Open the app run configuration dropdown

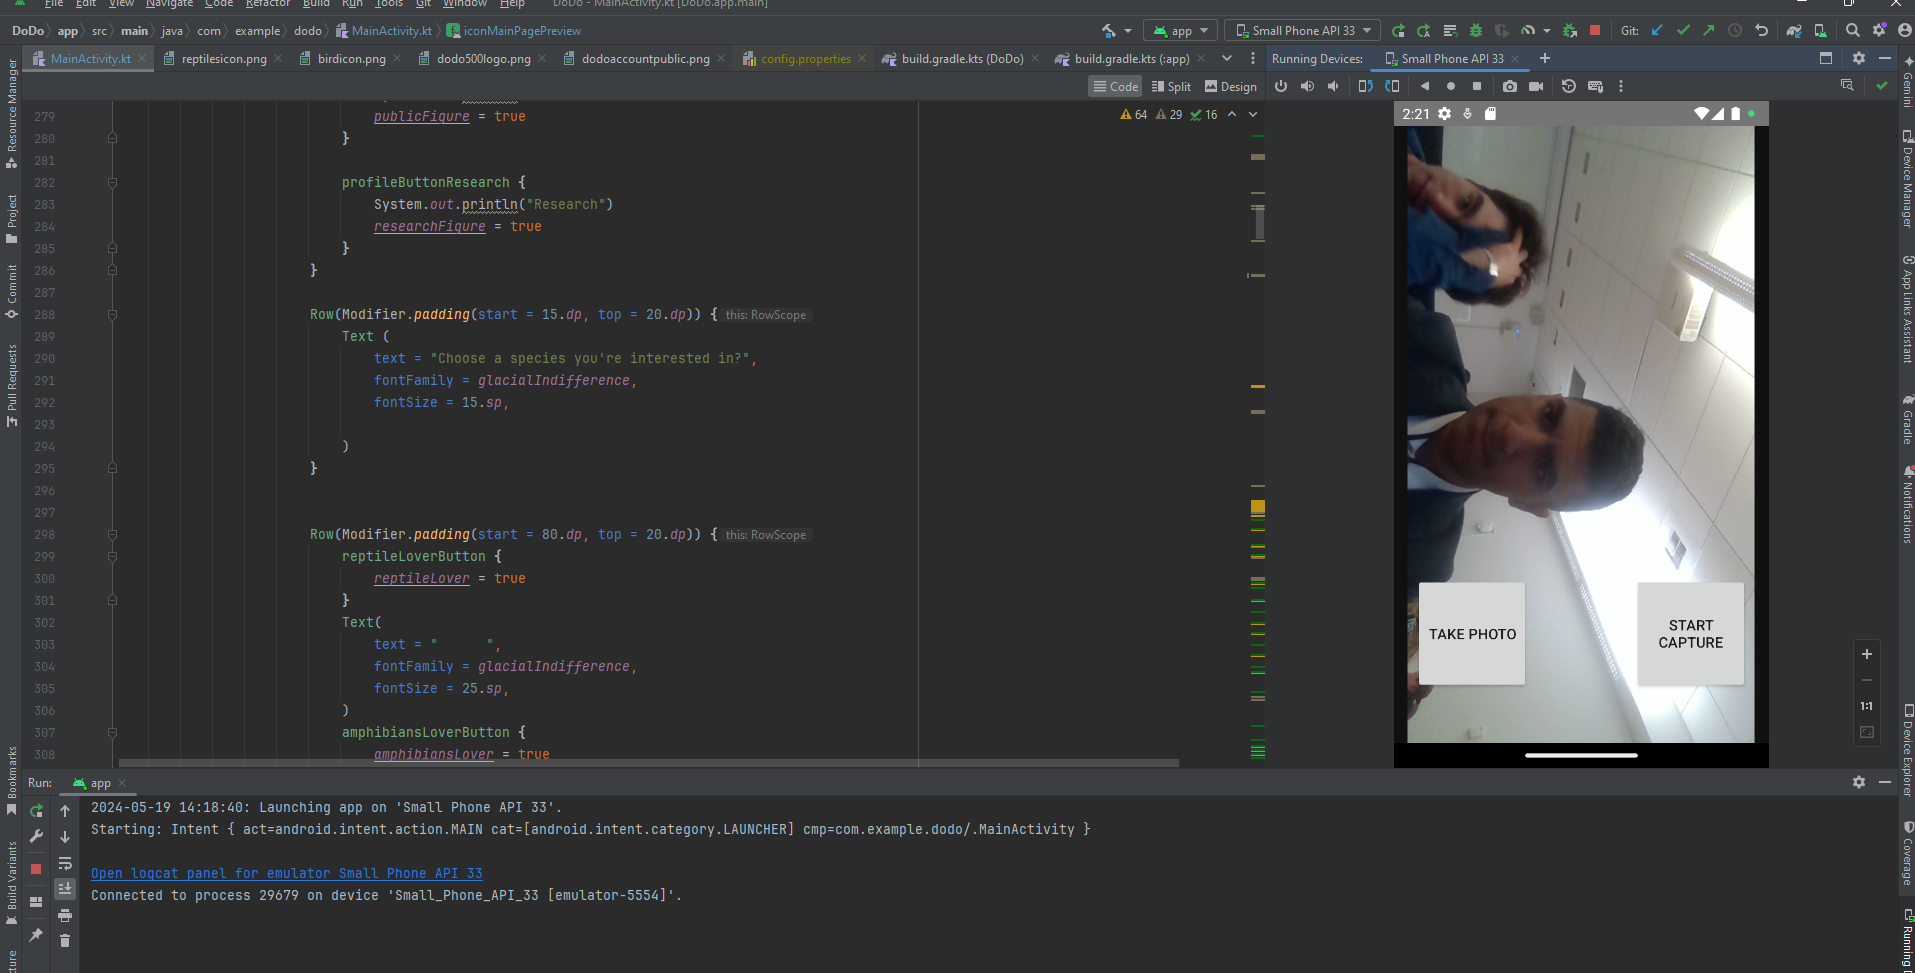coord(1180,31)
